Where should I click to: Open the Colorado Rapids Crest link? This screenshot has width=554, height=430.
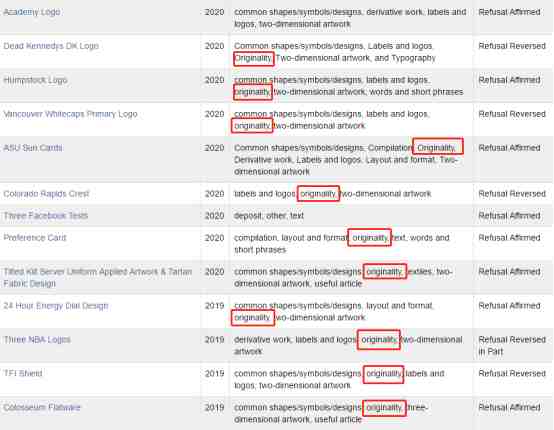46,194
